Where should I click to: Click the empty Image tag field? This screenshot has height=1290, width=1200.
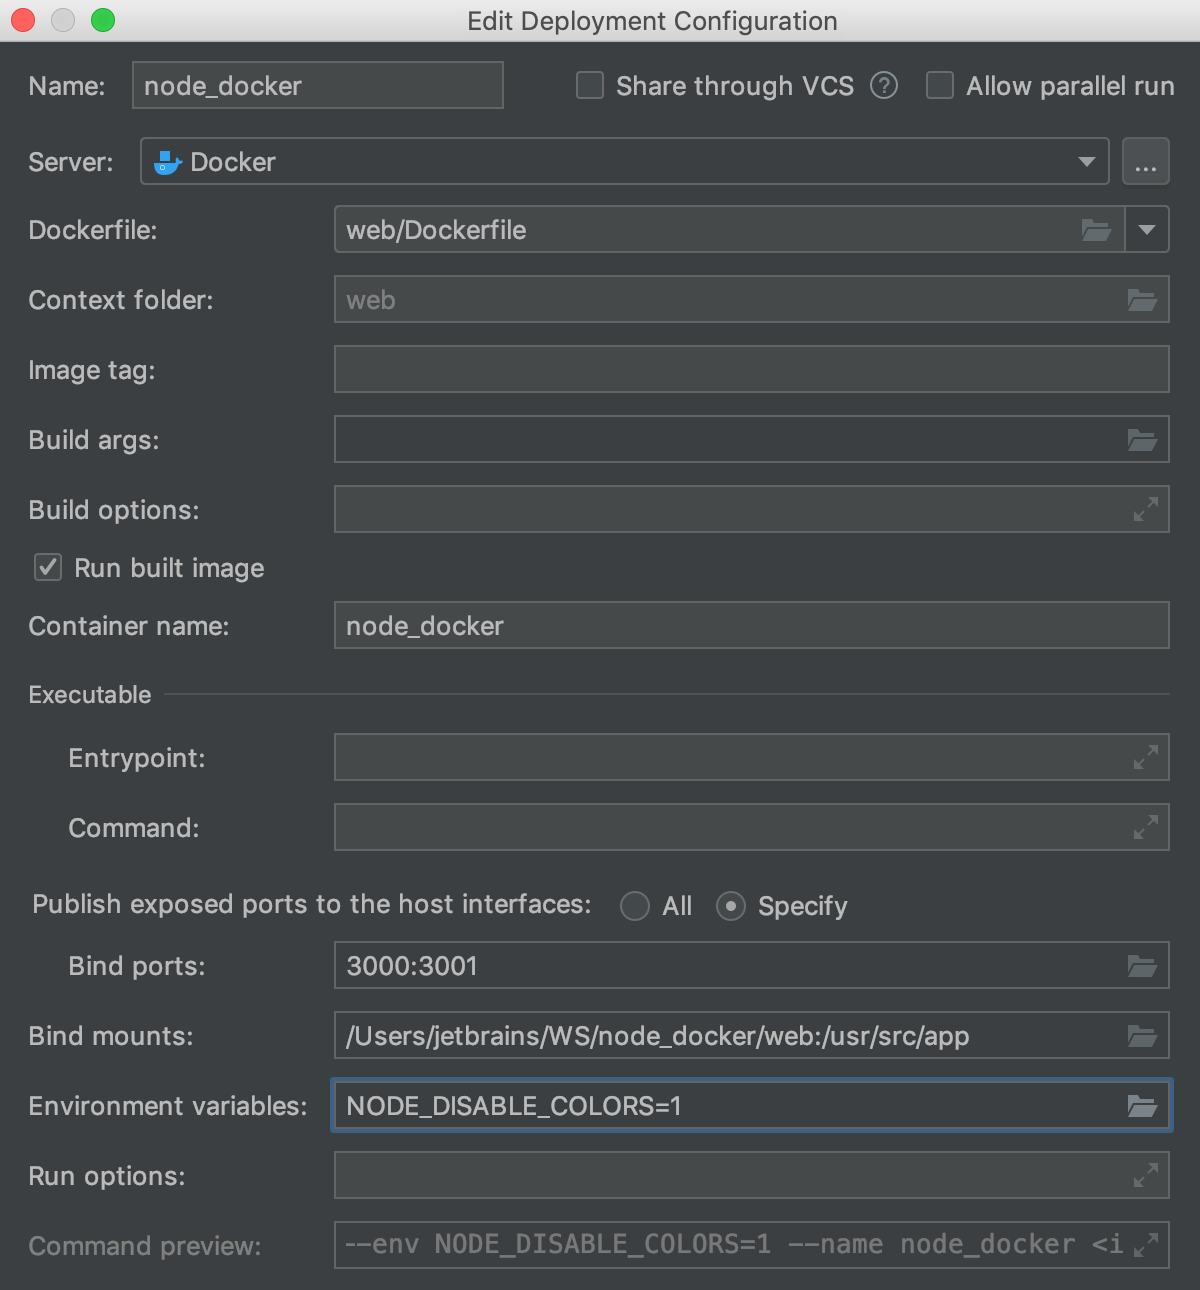(751, 369)
